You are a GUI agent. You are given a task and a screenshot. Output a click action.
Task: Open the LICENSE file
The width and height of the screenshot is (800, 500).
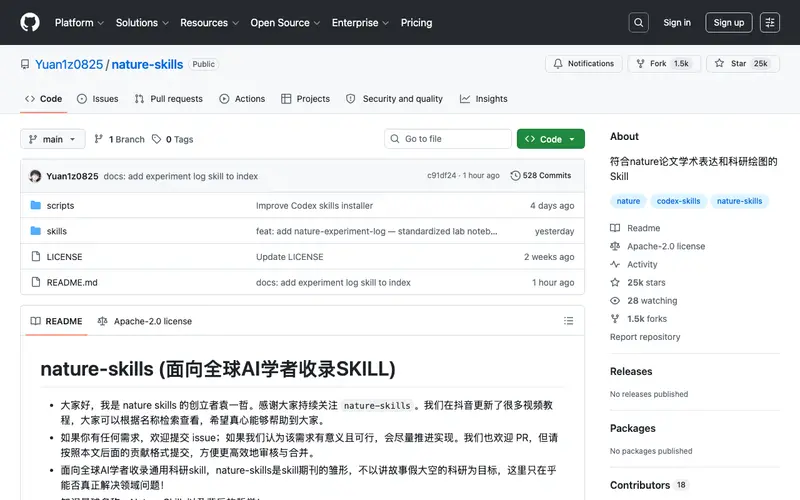pos(64,257)
